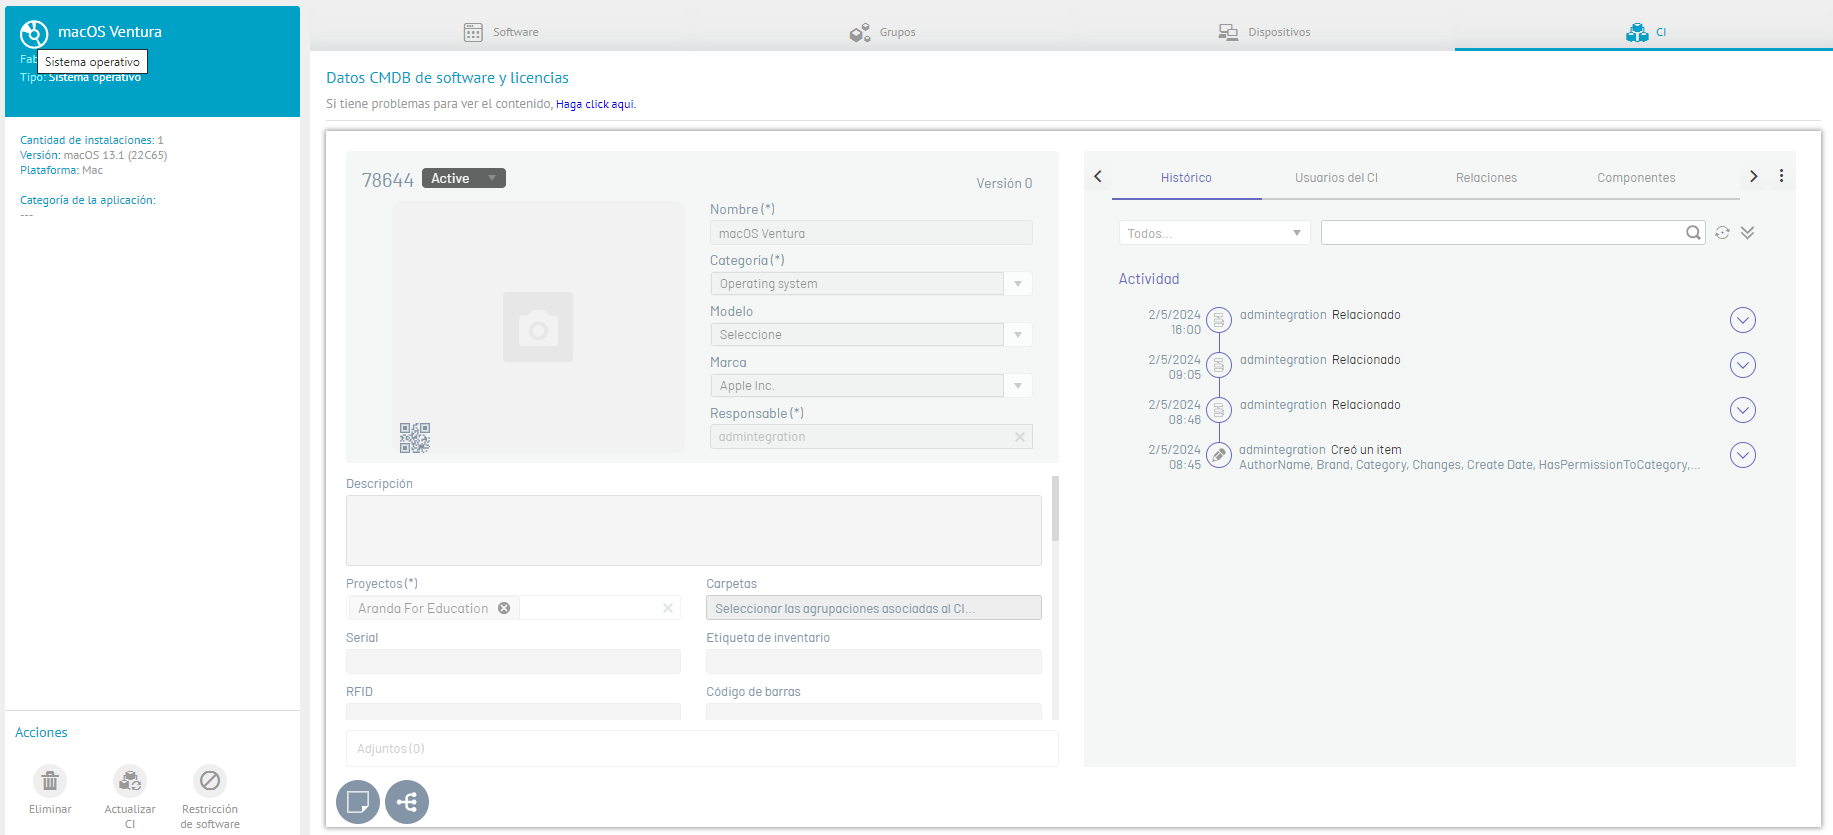Click the Actualizar CI icon

pyautogui.click(x=130, y=780)
